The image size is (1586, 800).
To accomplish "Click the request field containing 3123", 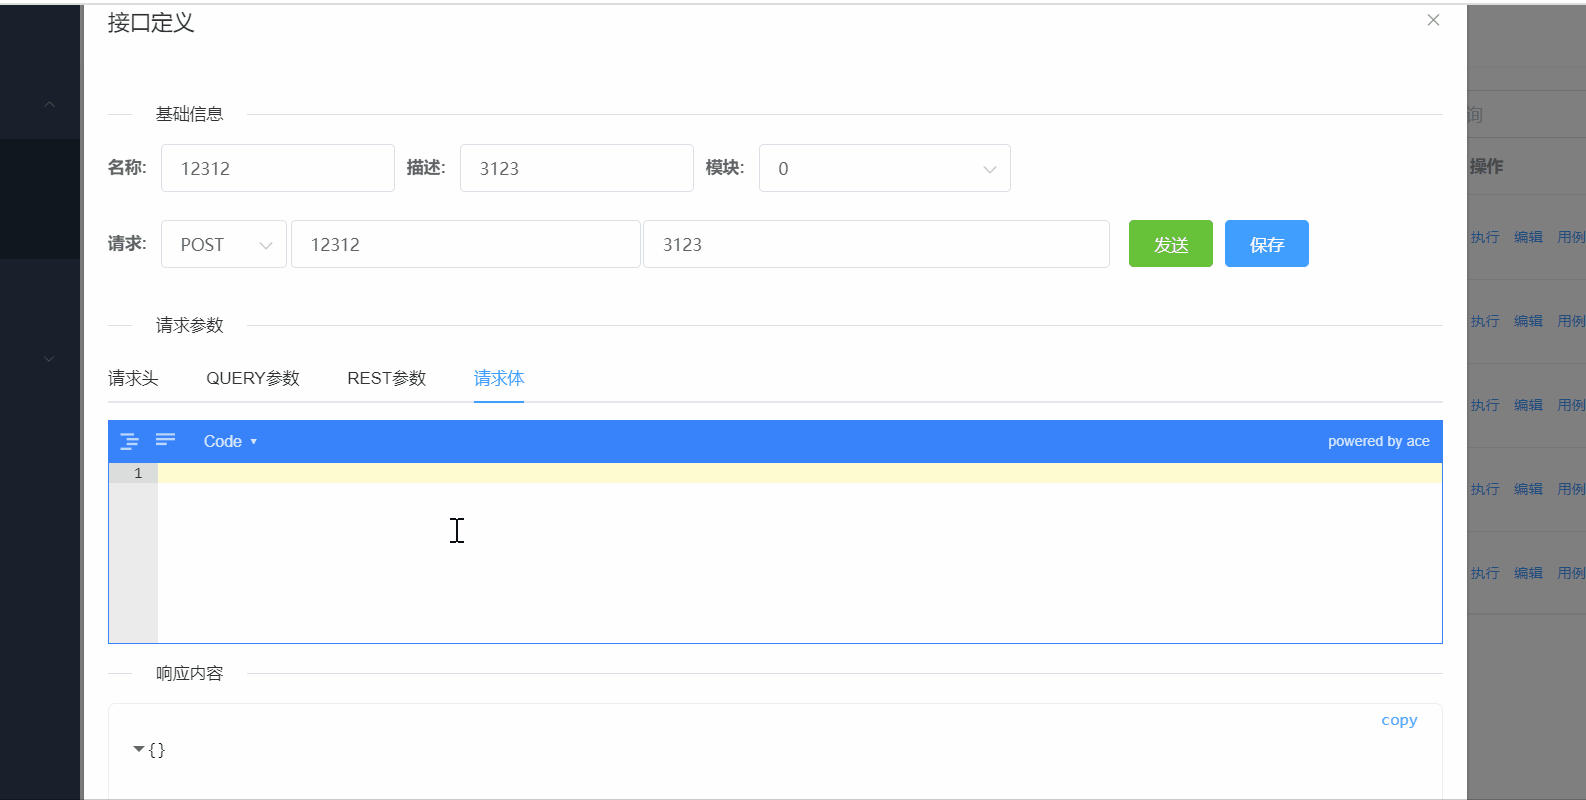I will pyautogui.click(x=876, y=244).
